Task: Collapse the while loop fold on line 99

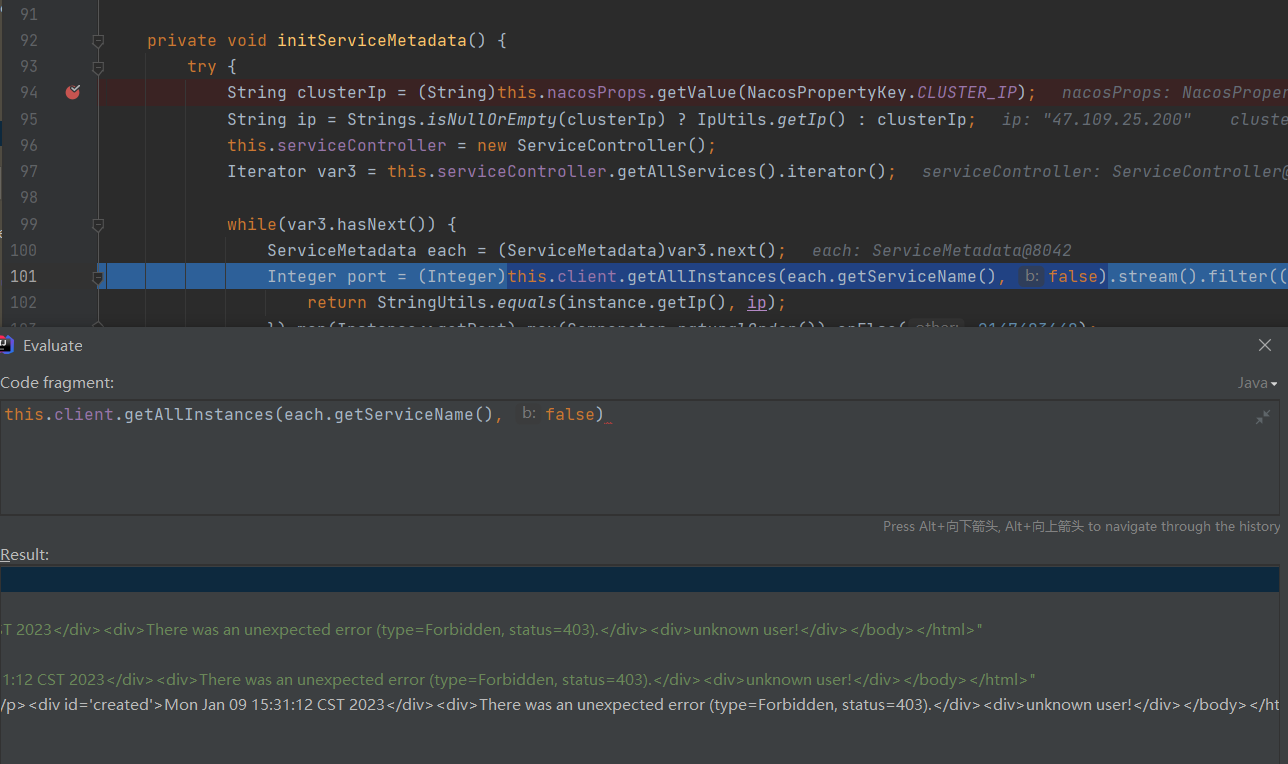Action: [98, 224]
